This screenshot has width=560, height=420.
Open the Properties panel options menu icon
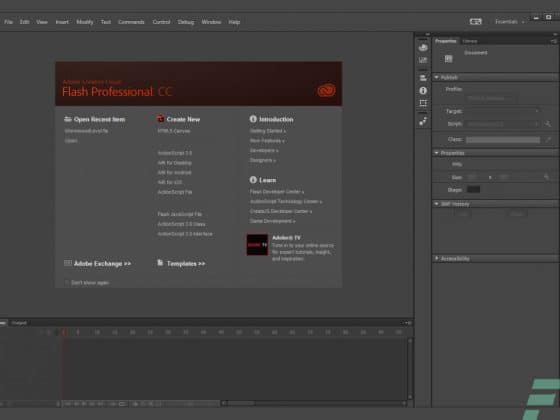pos(553,41)
